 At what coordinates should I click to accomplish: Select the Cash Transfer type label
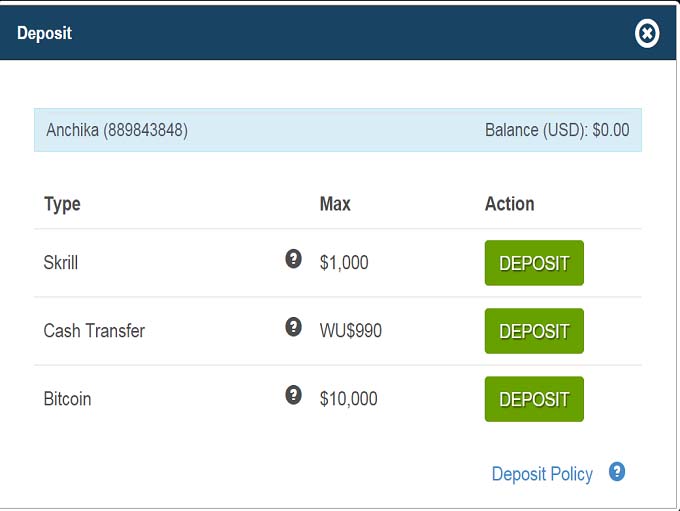[x=94, y=331]
